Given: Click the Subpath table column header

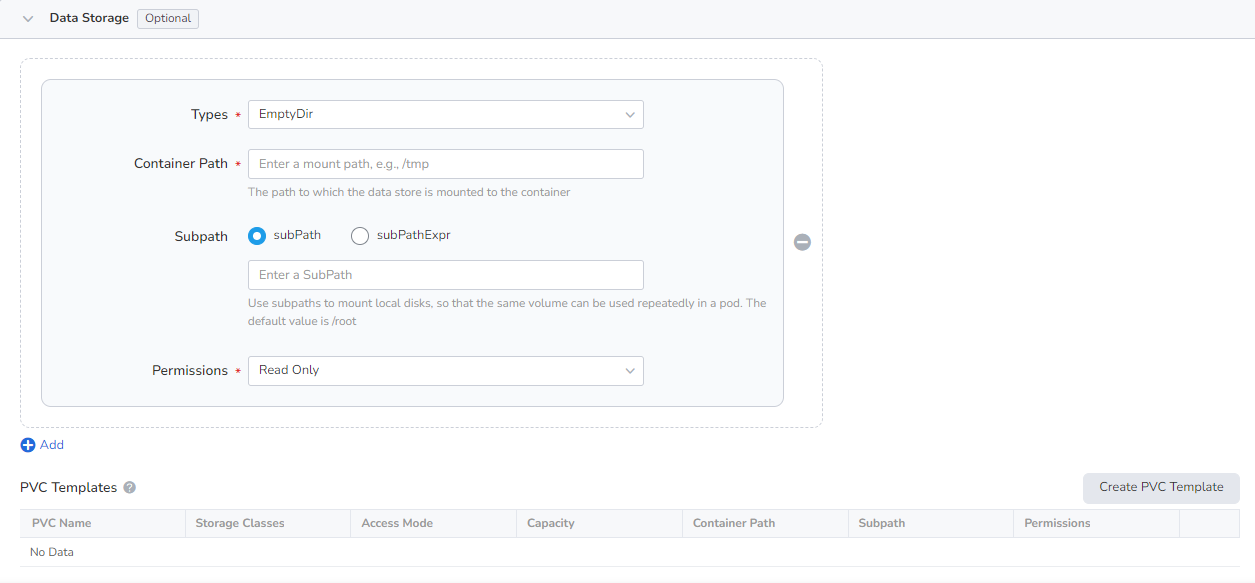Looking at the screenshot, I should click(881, 523).
